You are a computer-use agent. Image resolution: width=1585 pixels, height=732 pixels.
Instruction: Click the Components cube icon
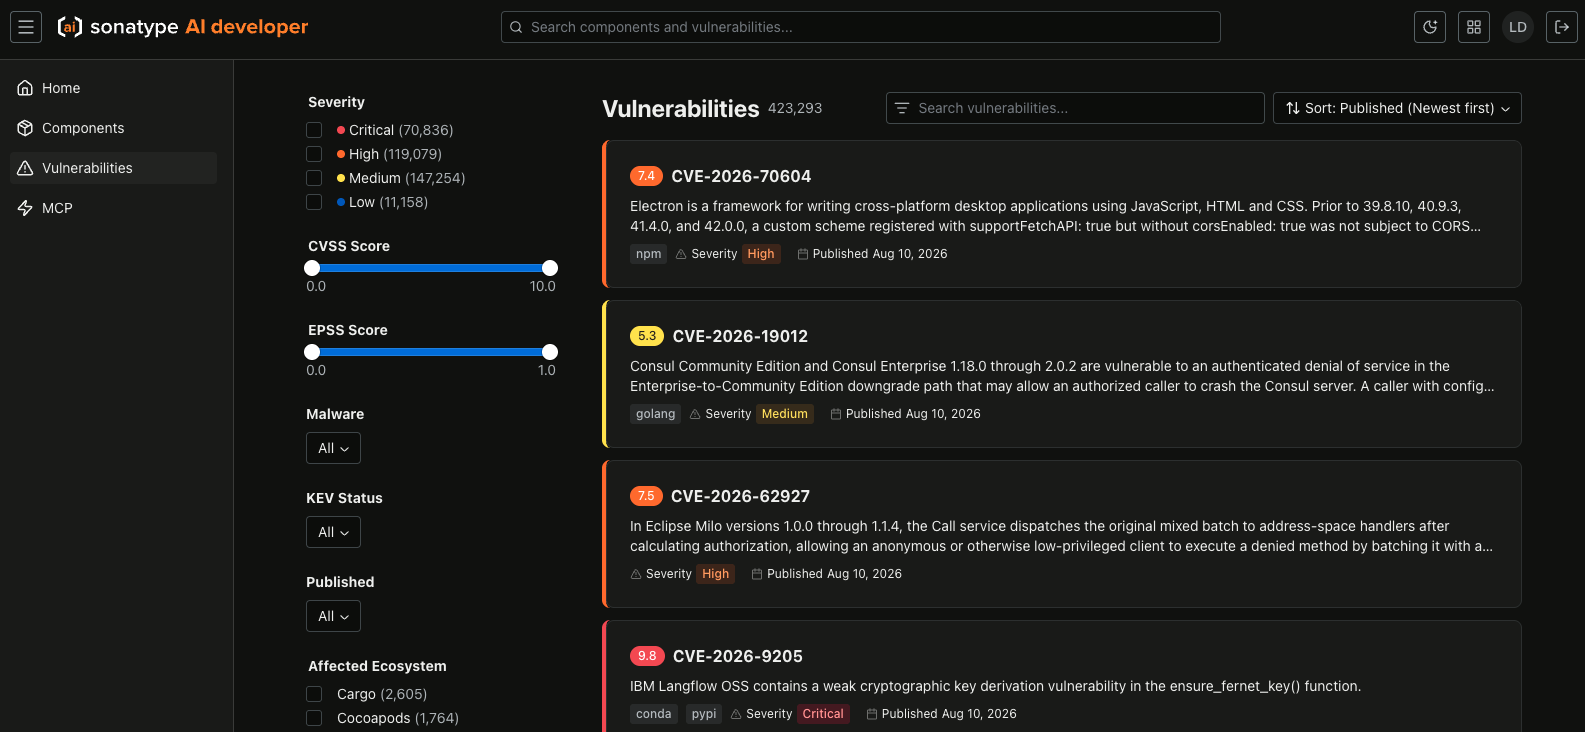click(26, 128)
